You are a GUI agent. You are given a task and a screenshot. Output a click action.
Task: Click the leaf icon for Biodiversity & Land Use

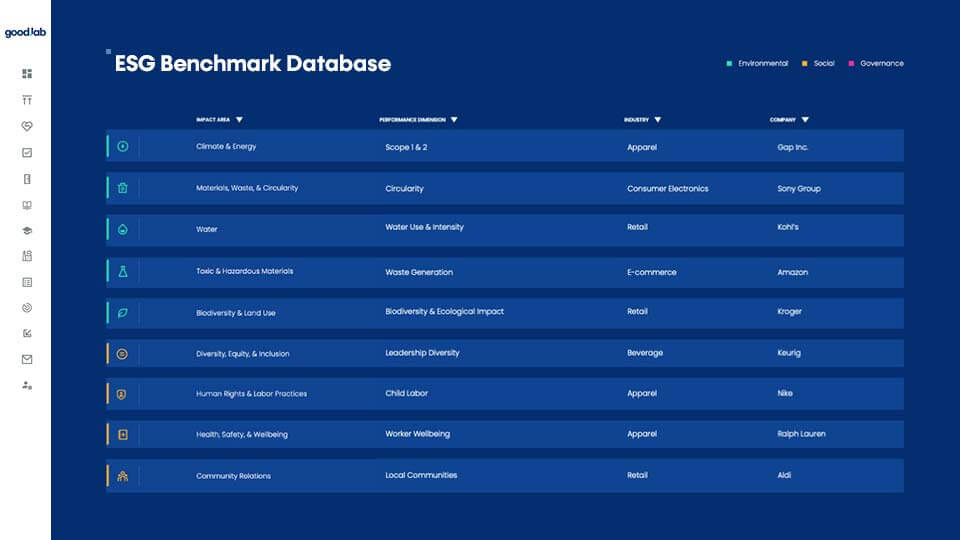(122, 313)
